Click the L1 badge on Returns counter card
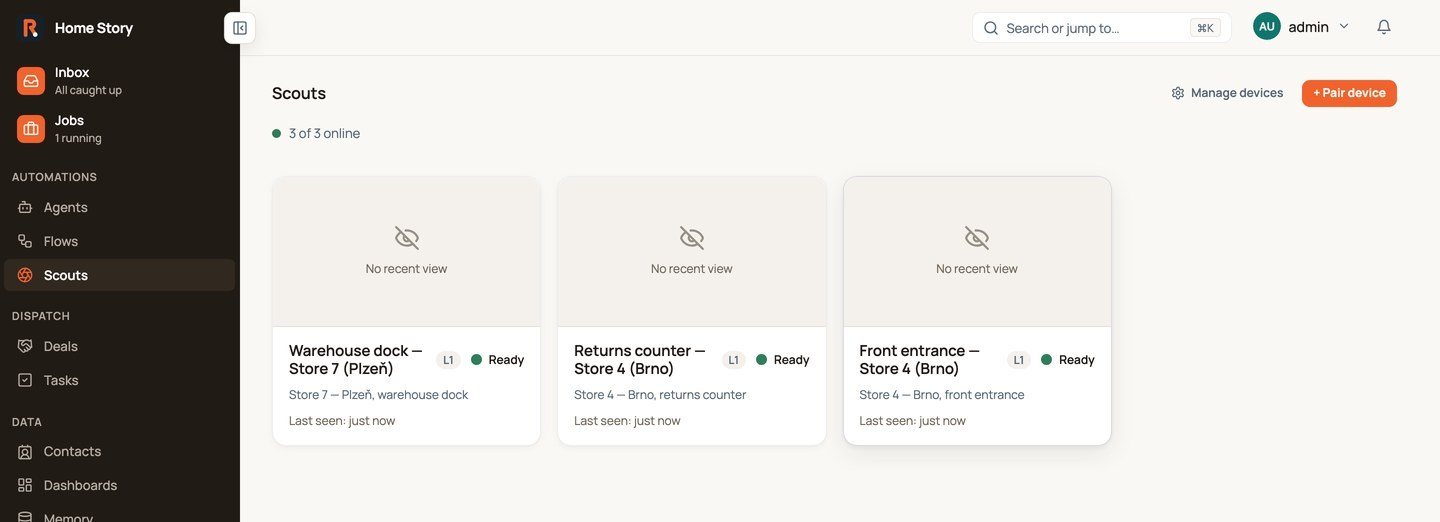1440x522 pixels. coord(733,360)
